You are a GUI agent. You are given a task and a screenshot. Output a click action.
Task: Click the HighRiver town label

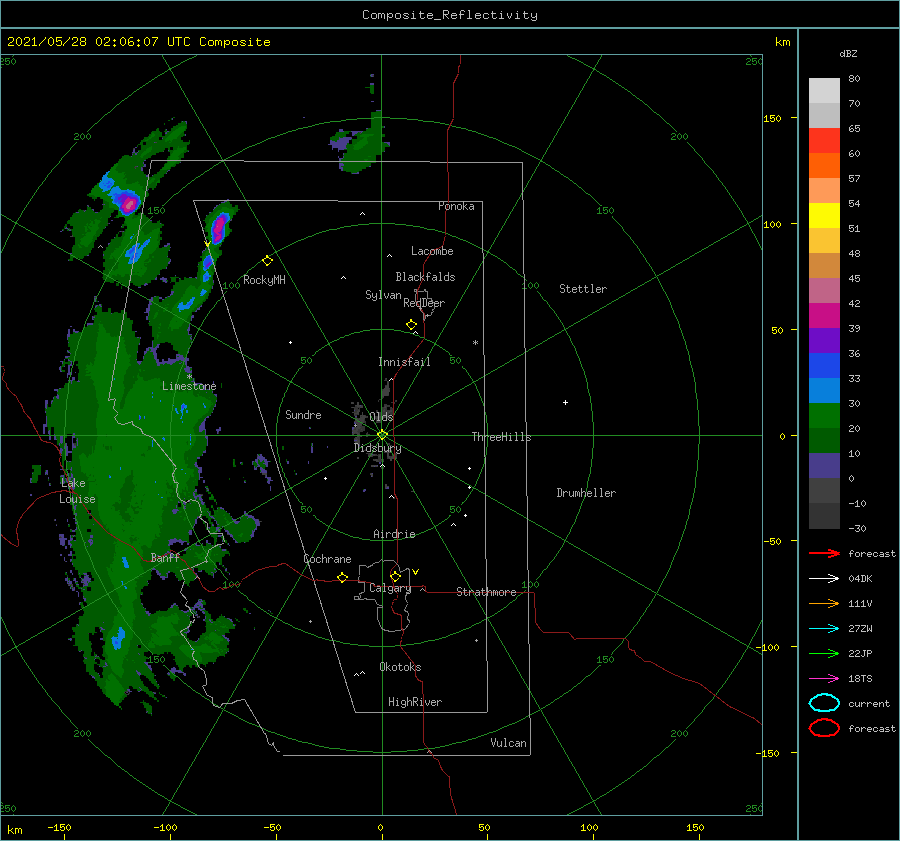click(415, 702)
